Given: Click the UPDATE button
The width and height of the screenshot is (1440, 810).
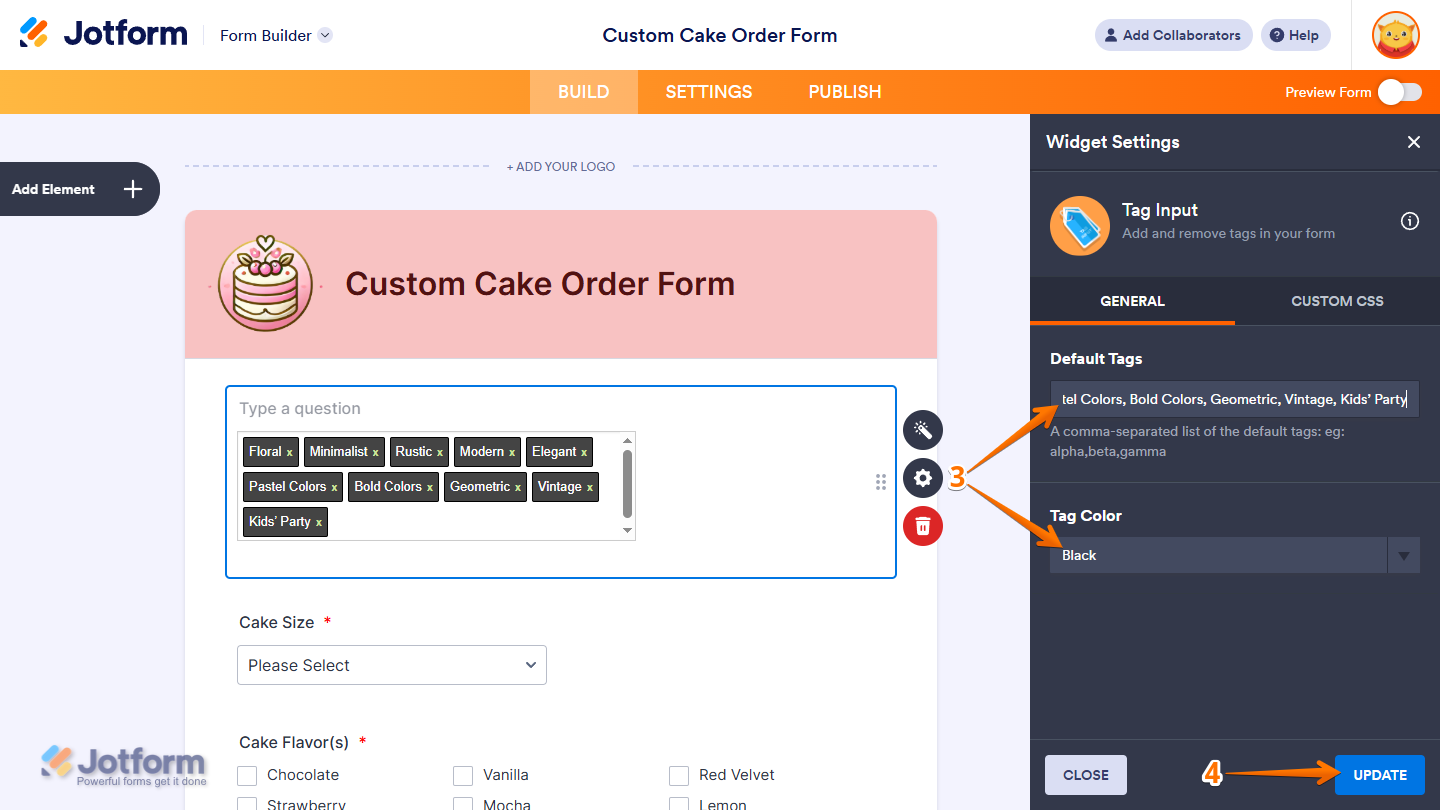Looking at the screenshot, I should click(x=1379, y=774).
